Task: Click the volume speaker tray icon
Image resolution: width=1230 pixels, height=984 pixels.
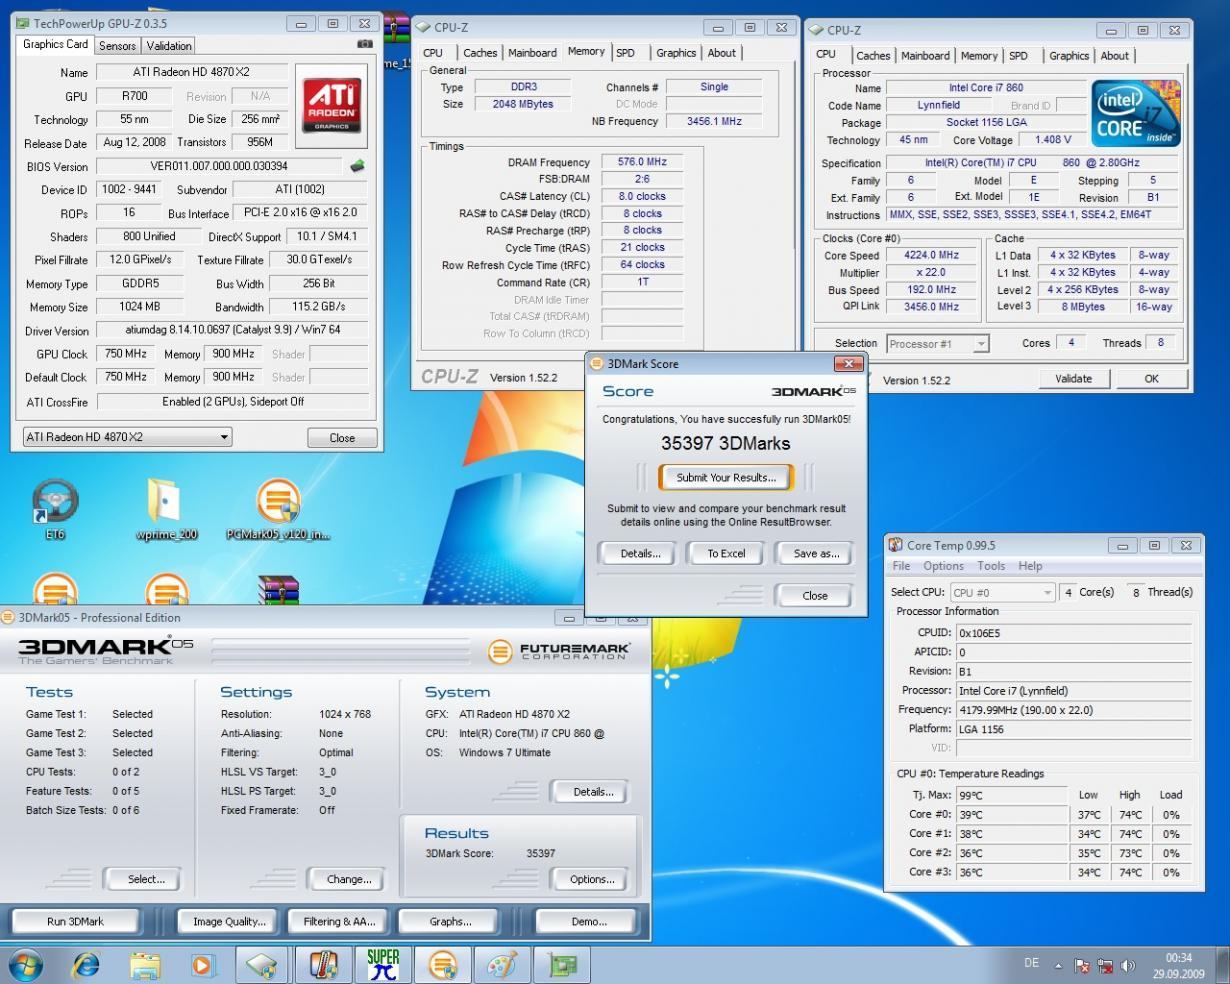Action: (1128, 965)
